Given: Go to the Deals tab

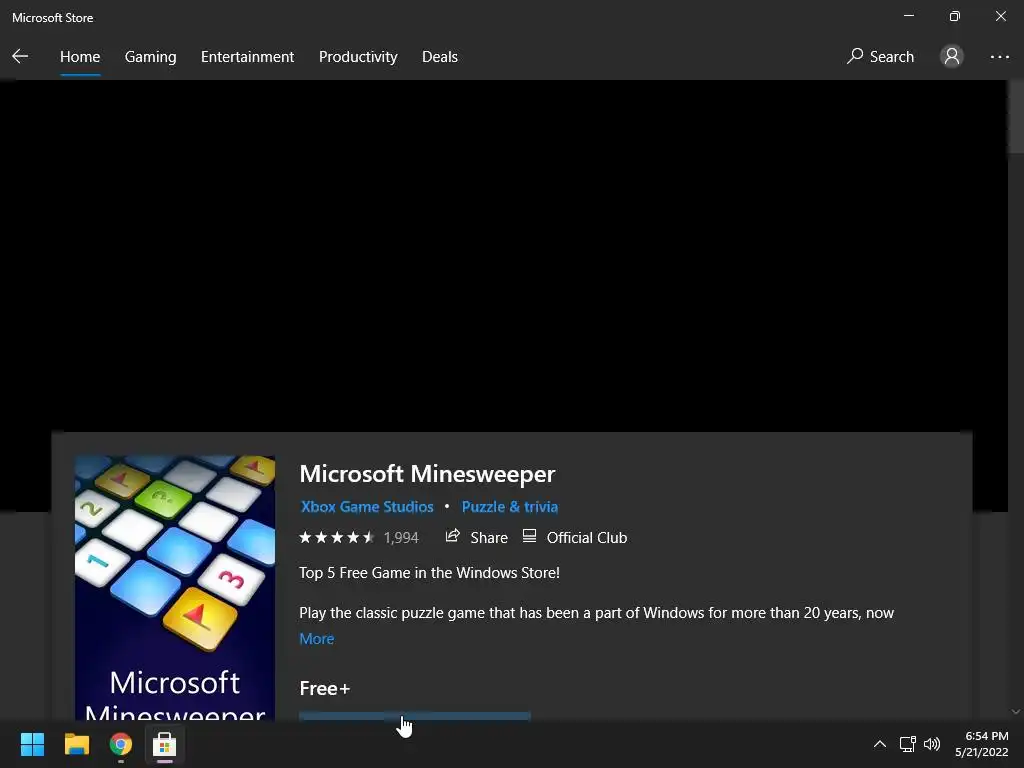Looking at the screenshot, I should [x=440, y=57].
